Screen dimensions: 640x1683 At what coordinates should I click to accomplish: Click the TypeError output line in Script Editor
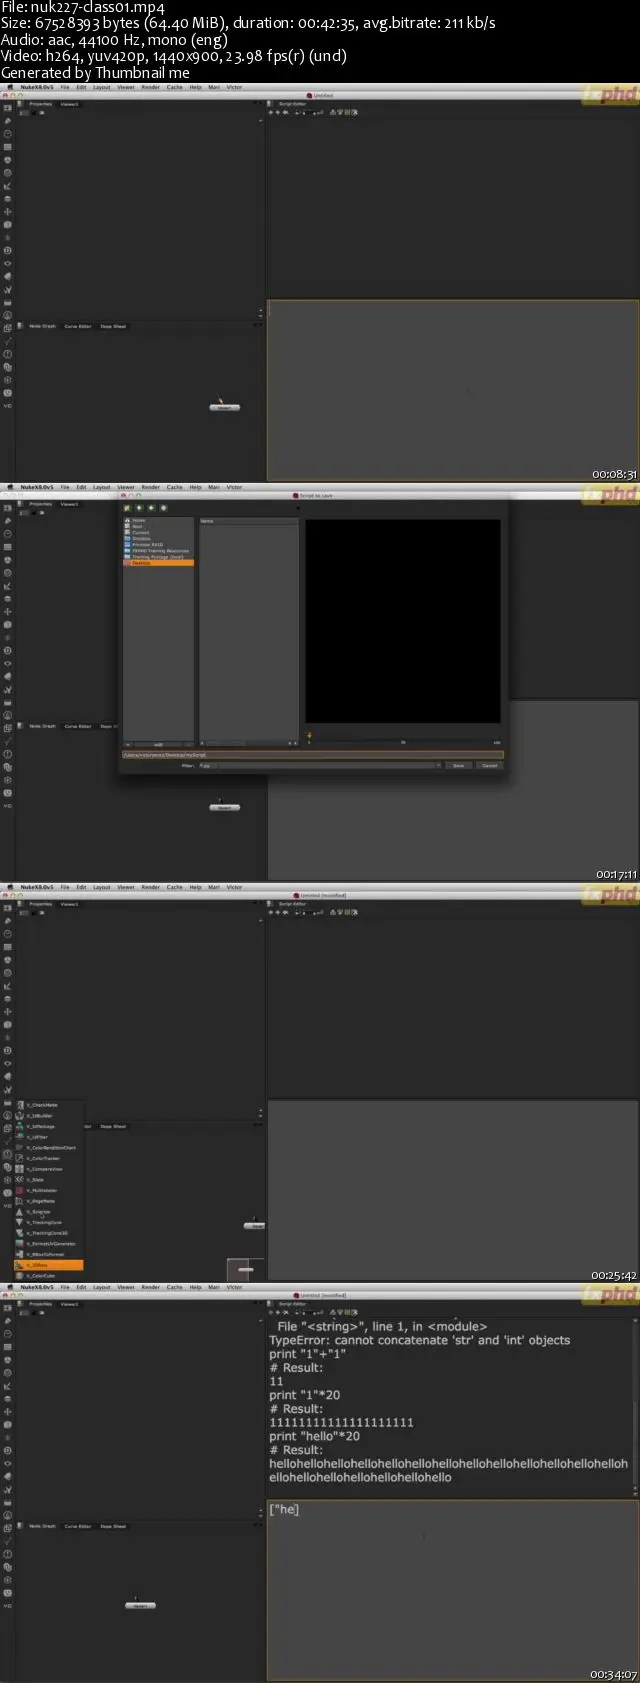point(419,1340)
